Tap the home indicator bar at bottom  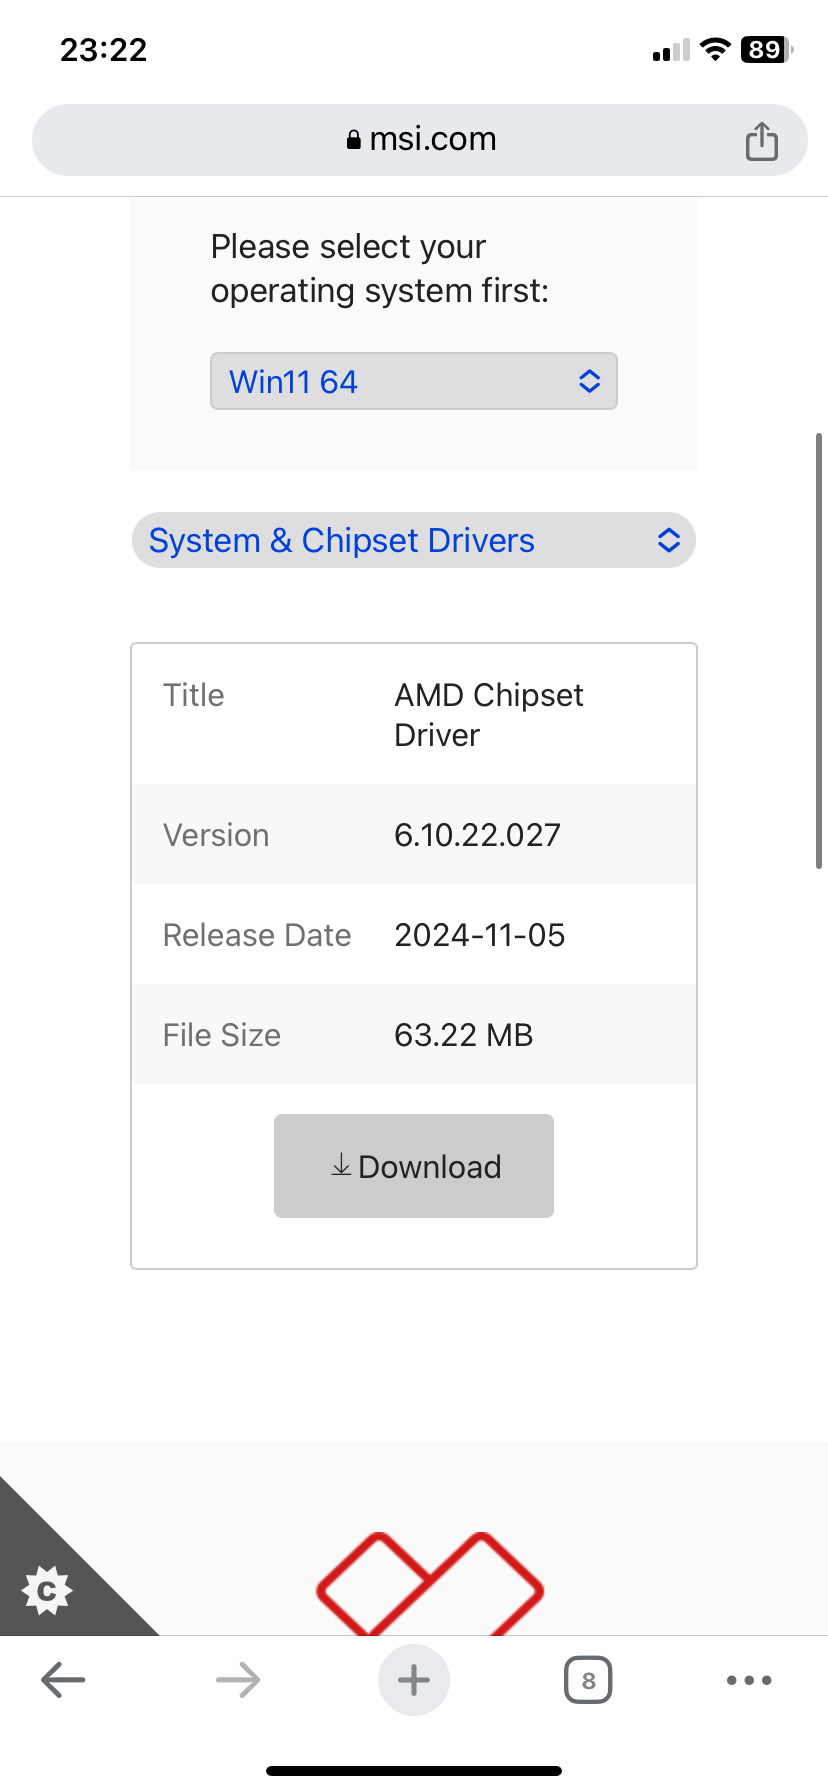coord(414,1771)
